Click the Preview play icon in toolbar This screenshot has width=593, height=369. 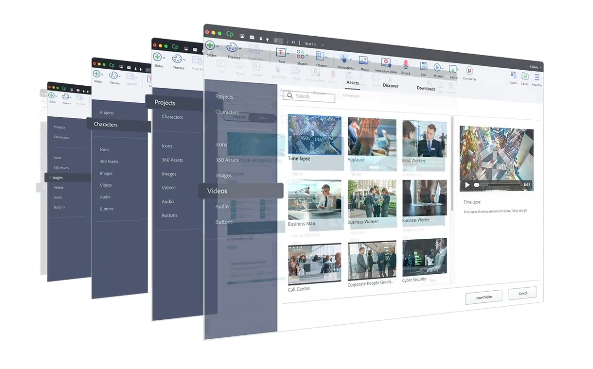coord(437,67)
